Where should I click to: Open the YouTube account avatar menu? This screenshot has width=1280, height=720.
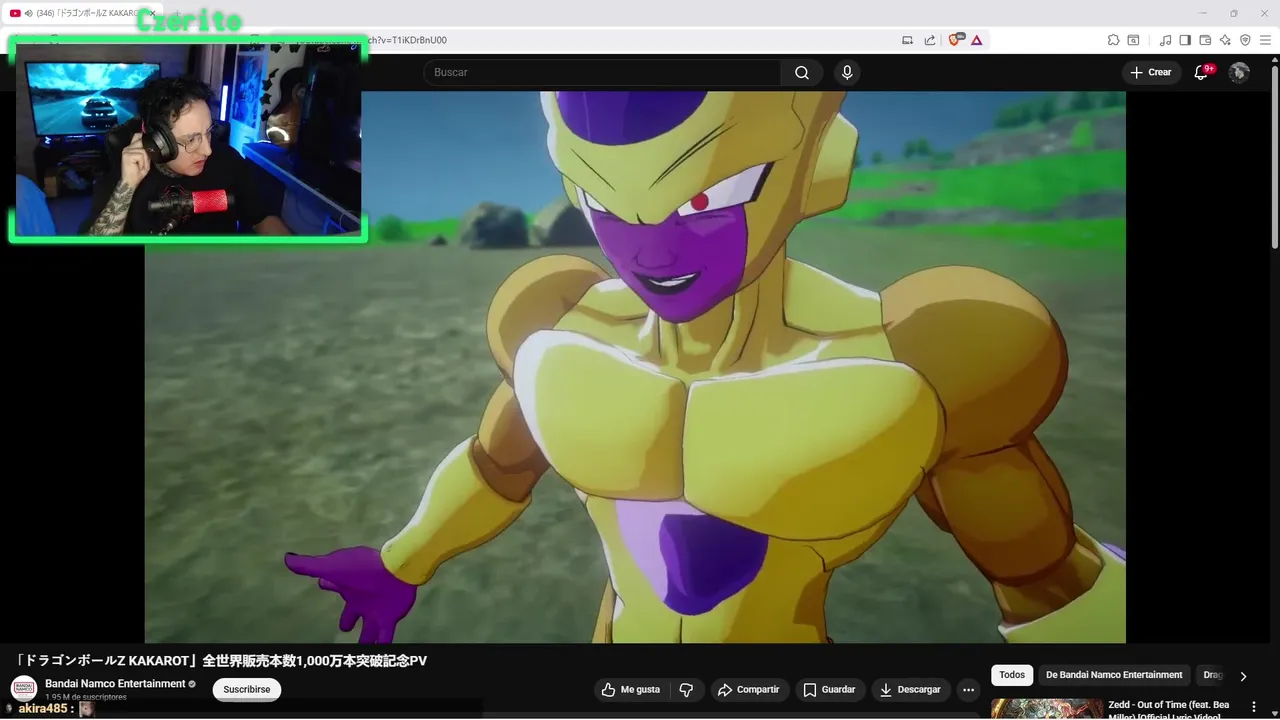(x=1239, y=72)
